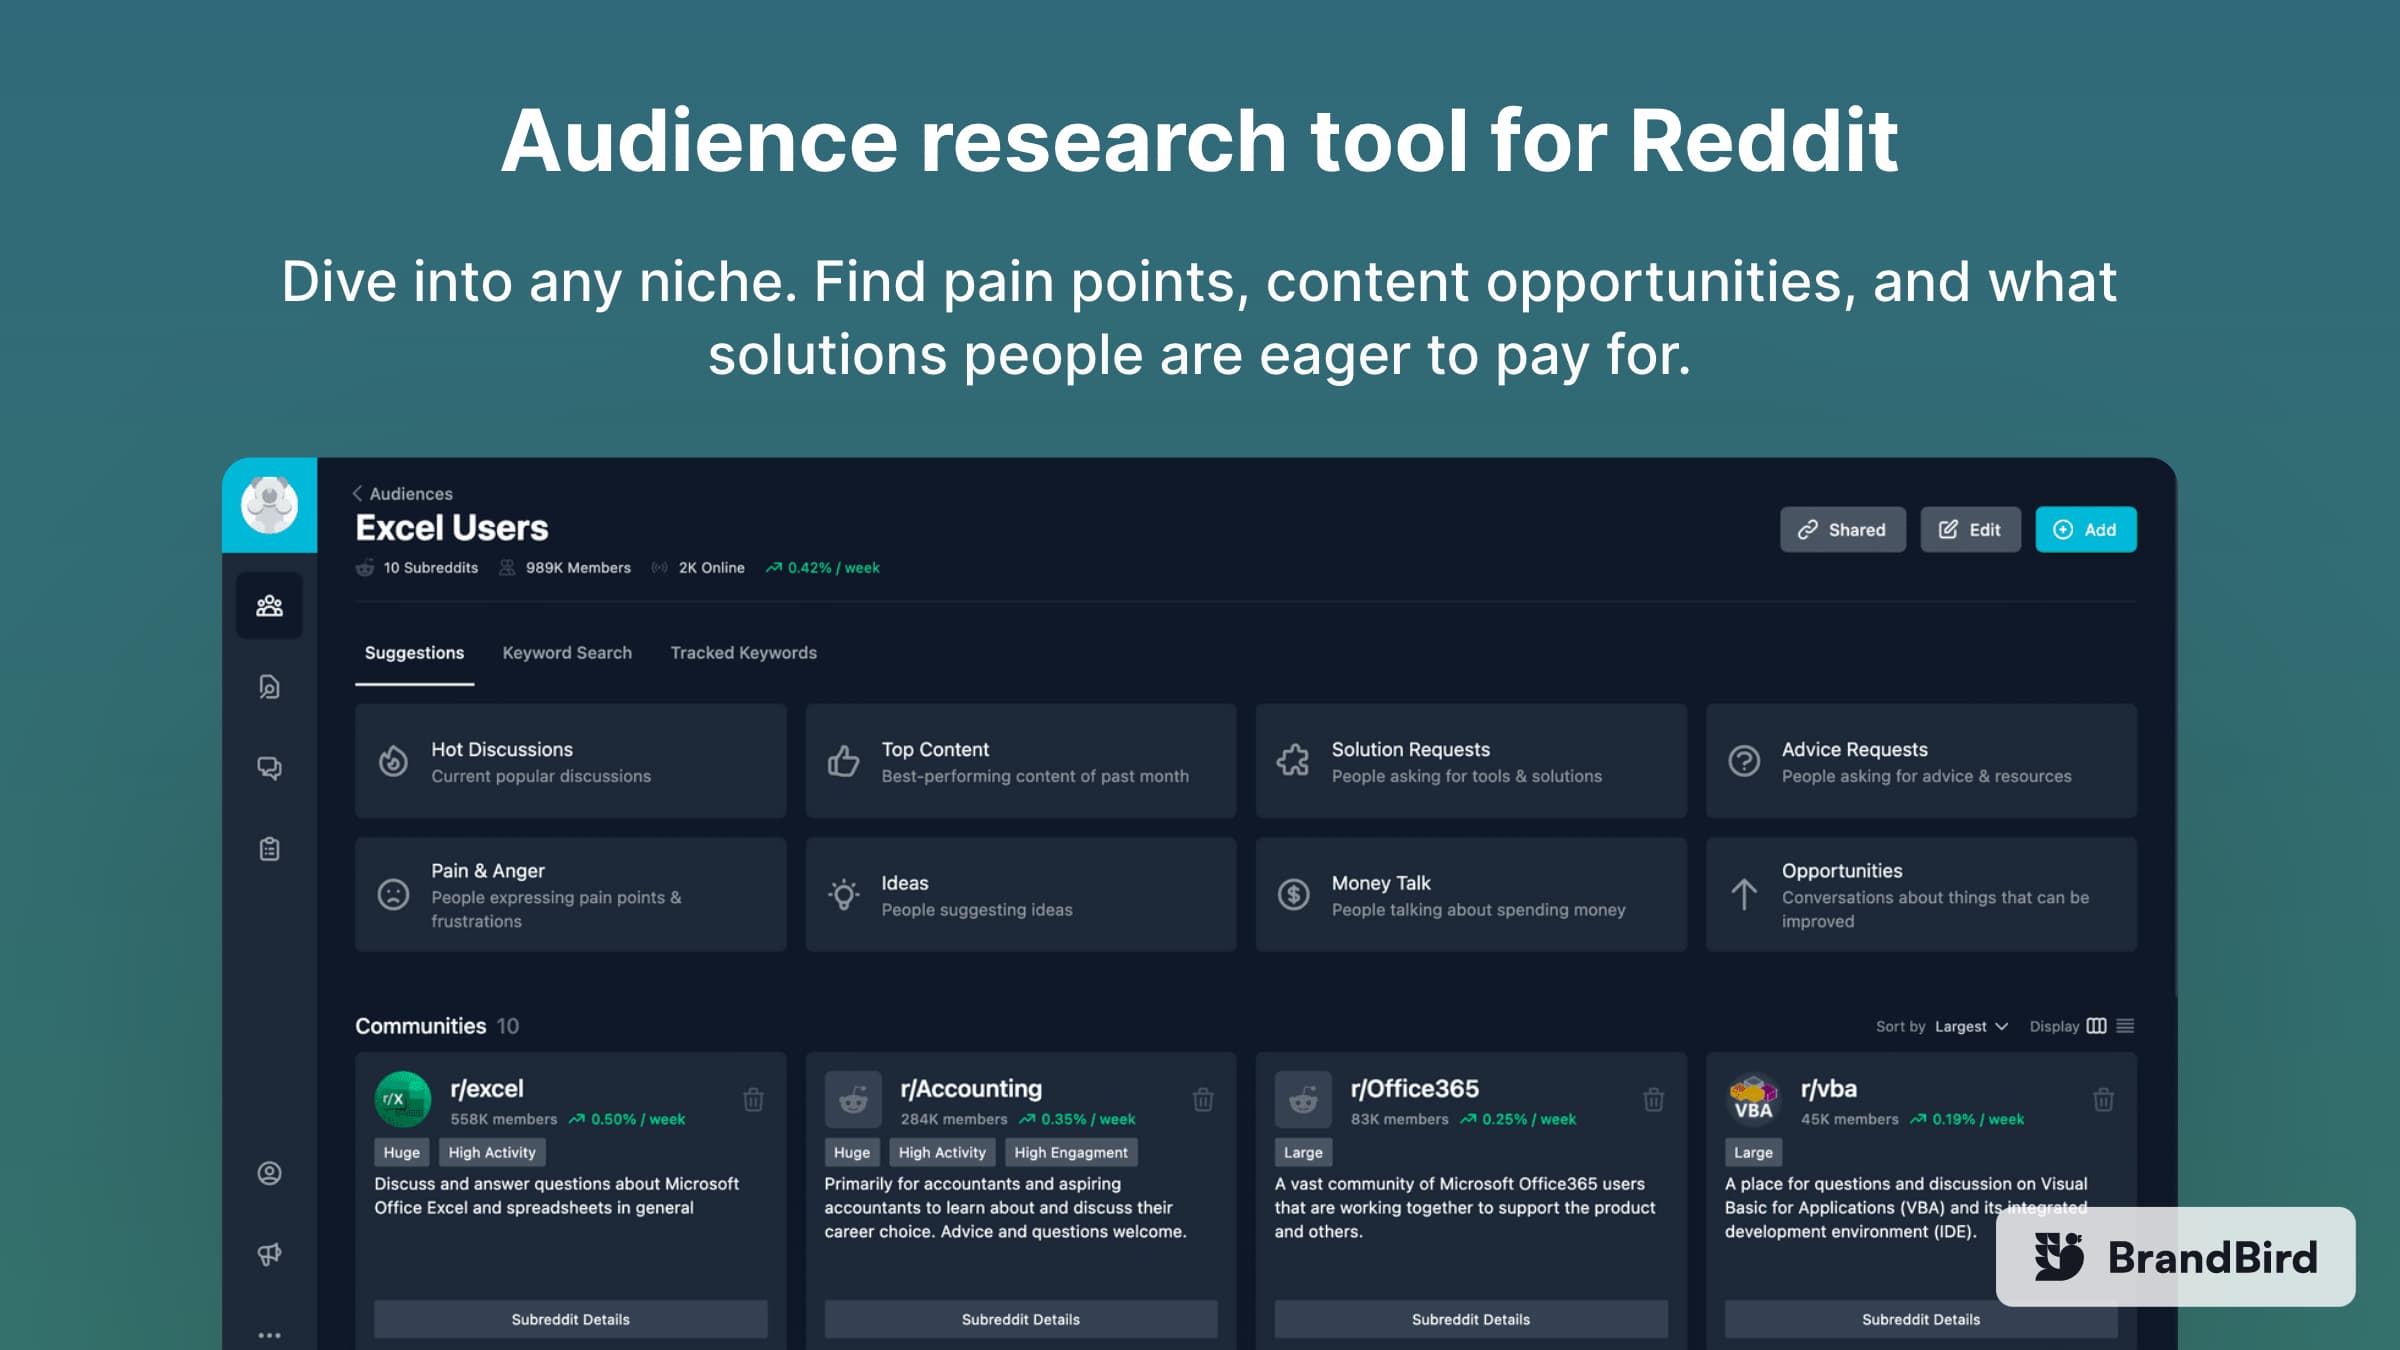Switch to column grid display view
Viewport: 2400px width, 1350px height.
point(2096,1026)
